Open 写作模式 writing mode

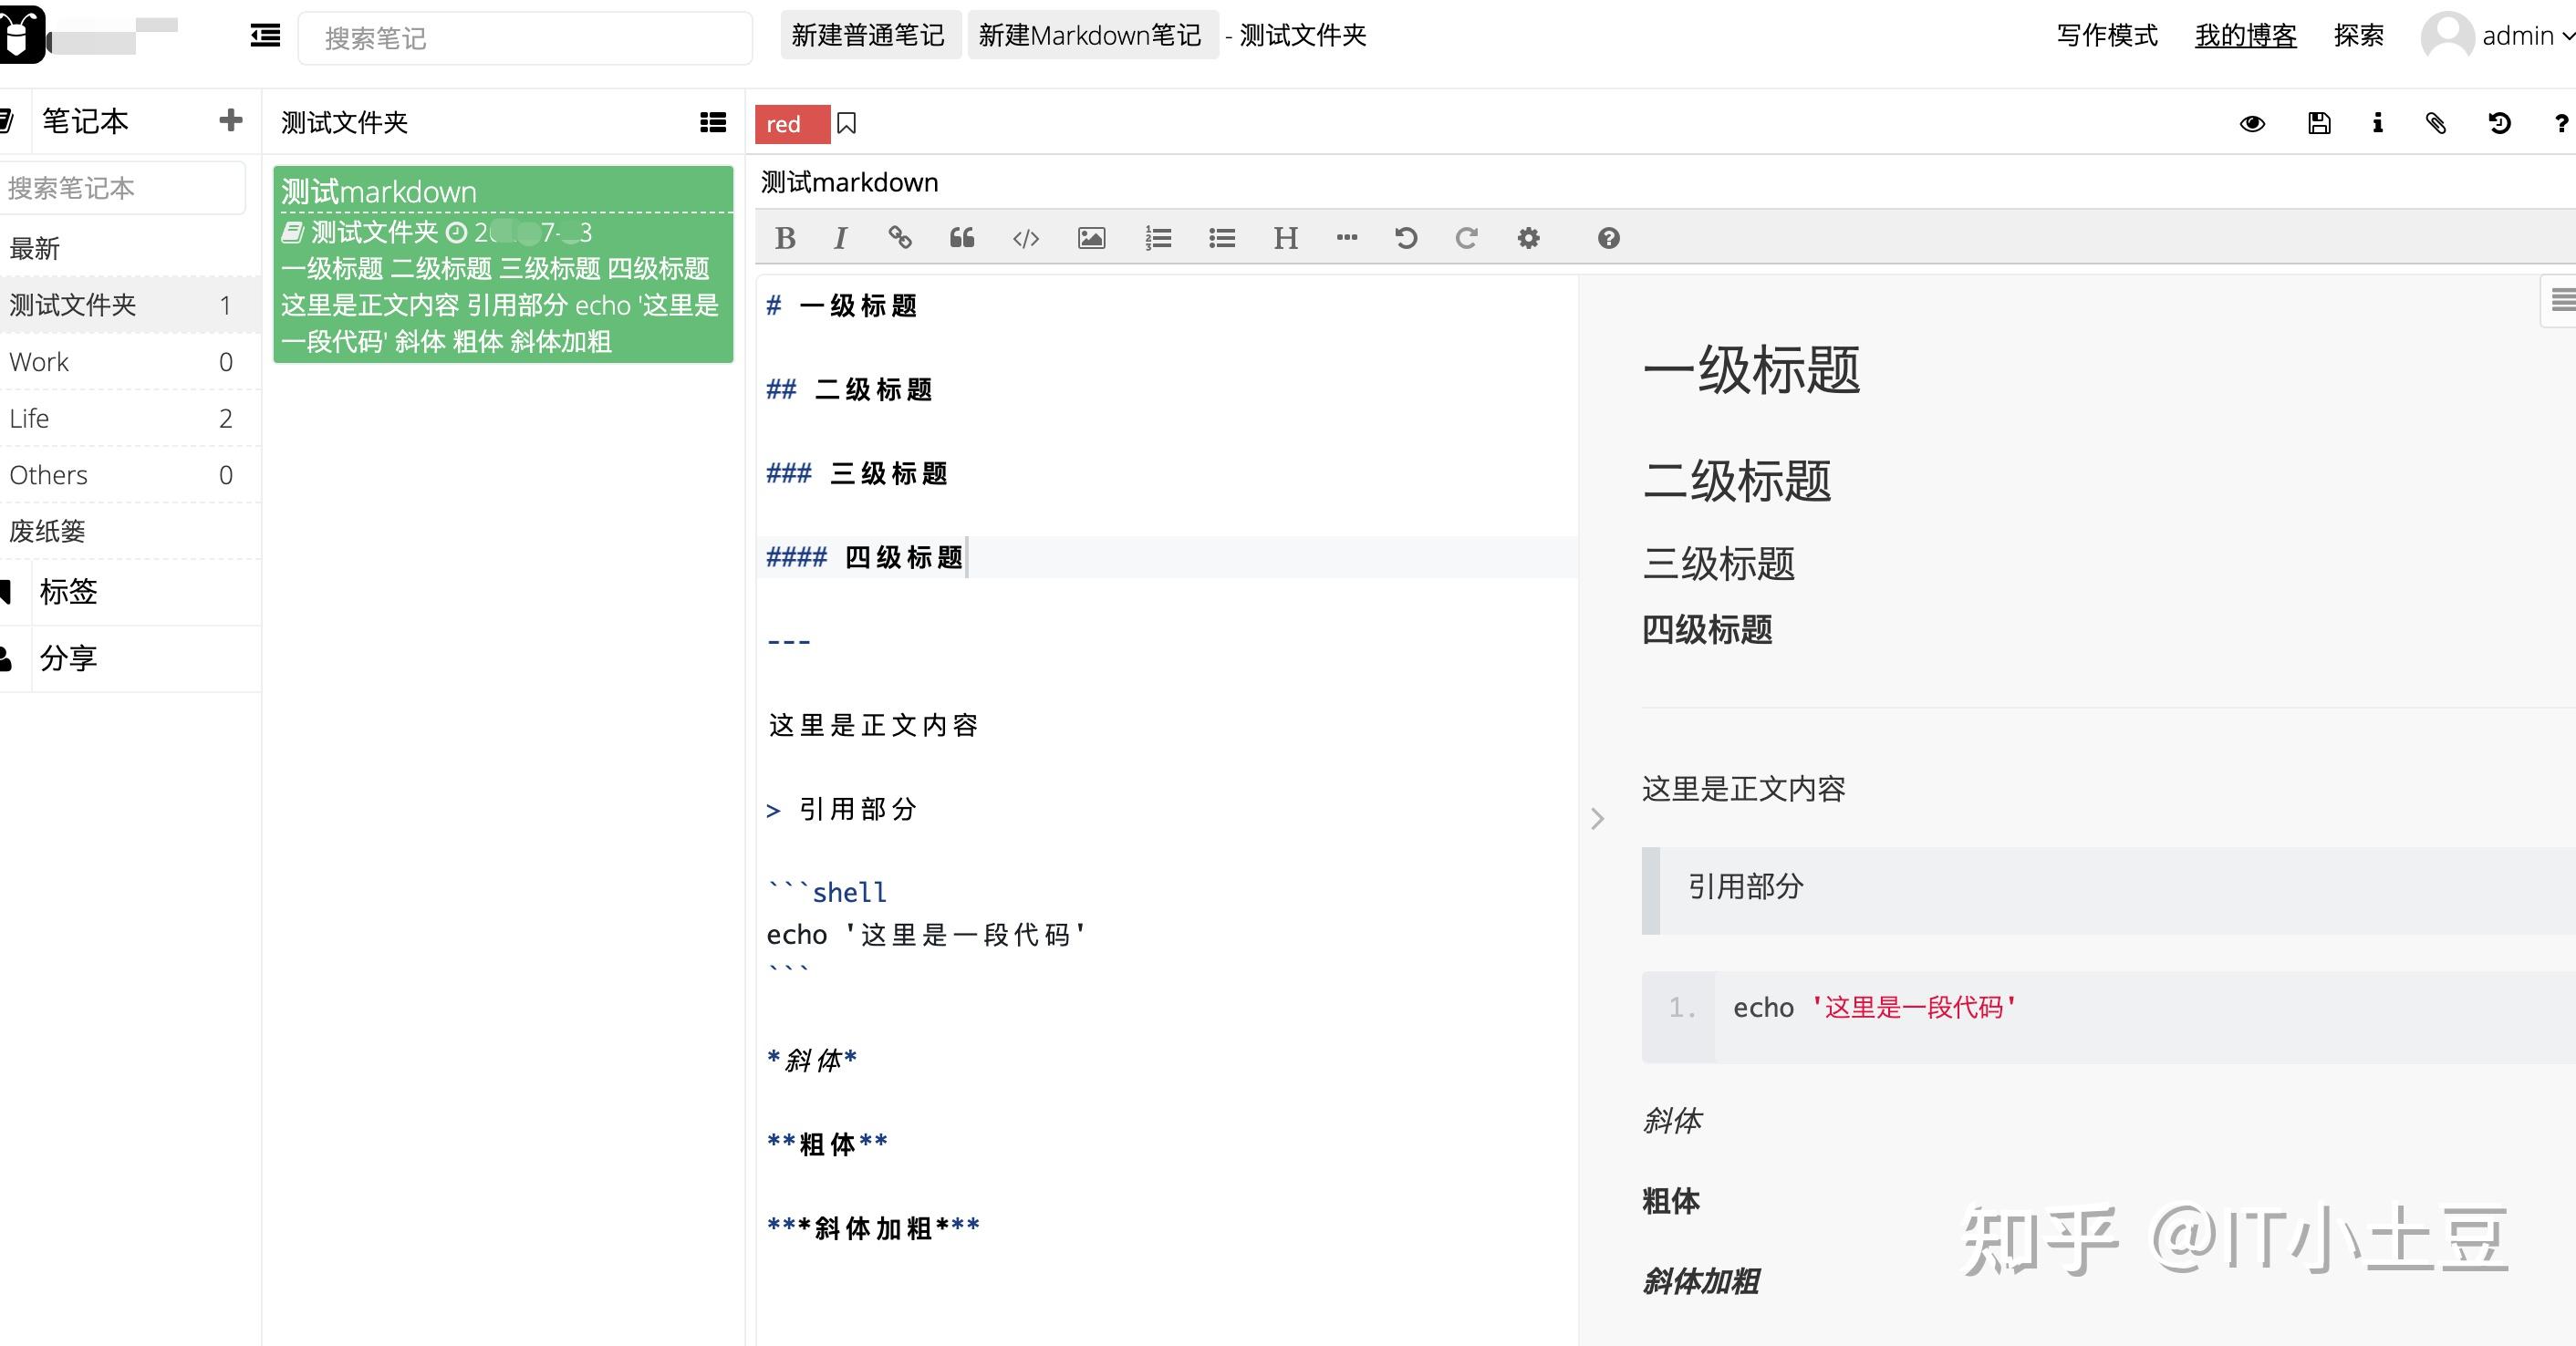click(x=2106, y=36)
